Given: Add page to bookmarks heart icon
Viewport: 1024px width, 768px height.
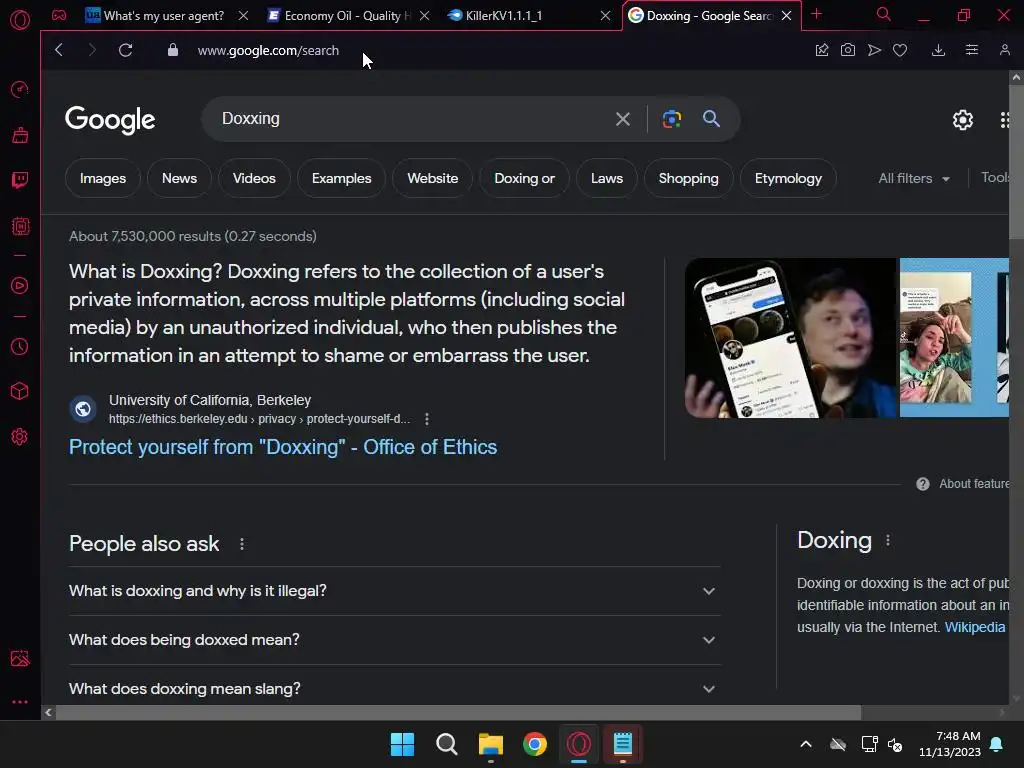Looking at the screenshot, I should click(x=900, y=50).
